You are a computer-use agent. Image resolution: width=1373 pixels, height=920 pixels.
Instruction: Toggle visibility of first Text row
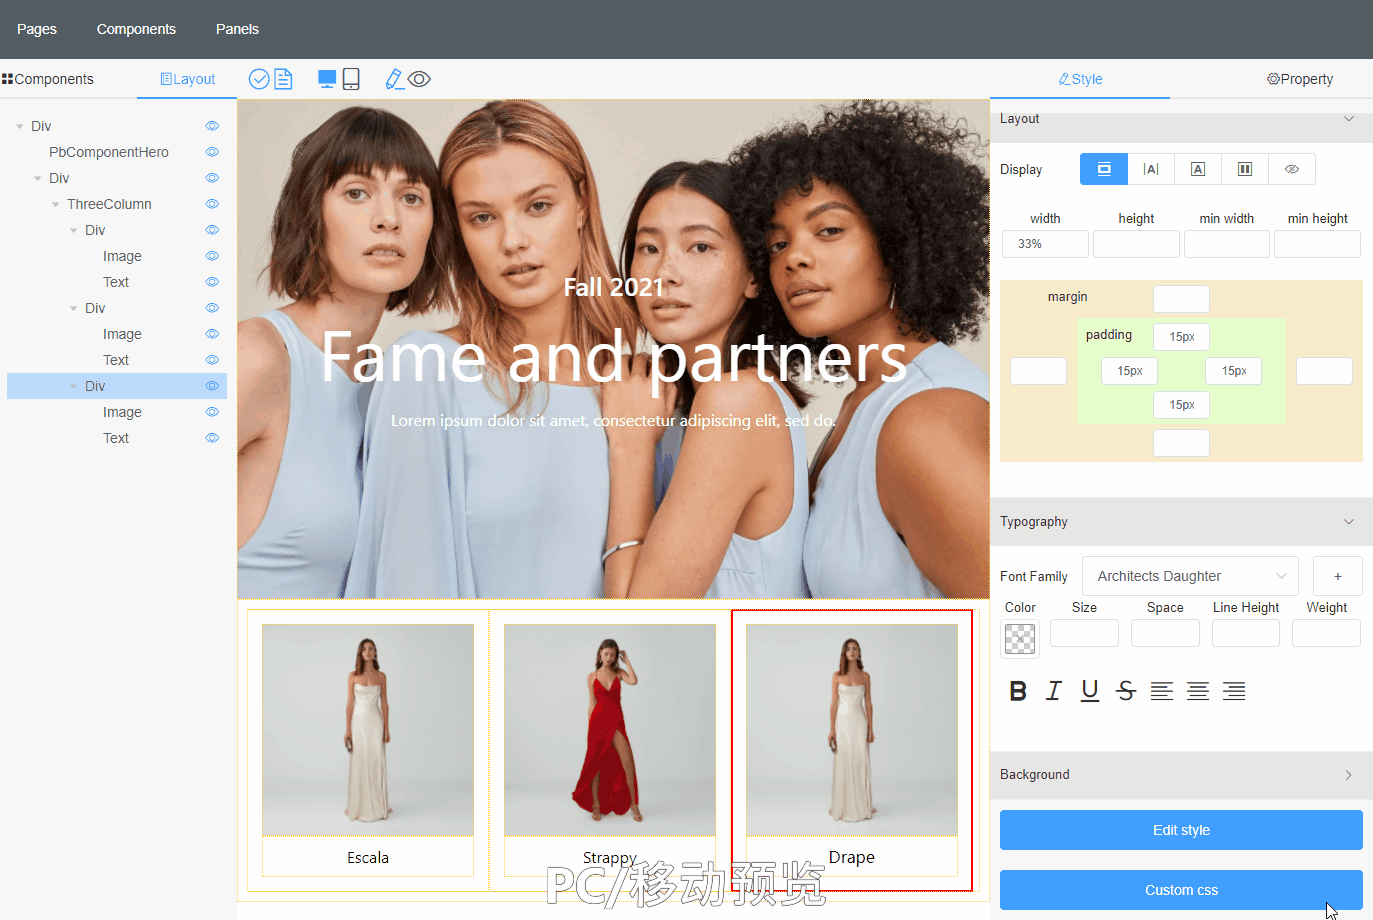click(x=212, y=282)
